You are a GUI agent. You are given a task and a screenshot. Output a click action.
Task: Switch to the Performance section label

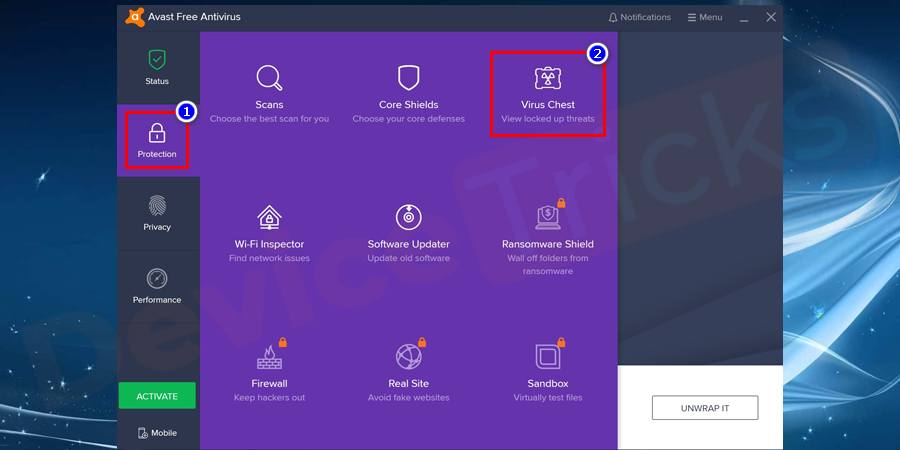tap(157, 300)
